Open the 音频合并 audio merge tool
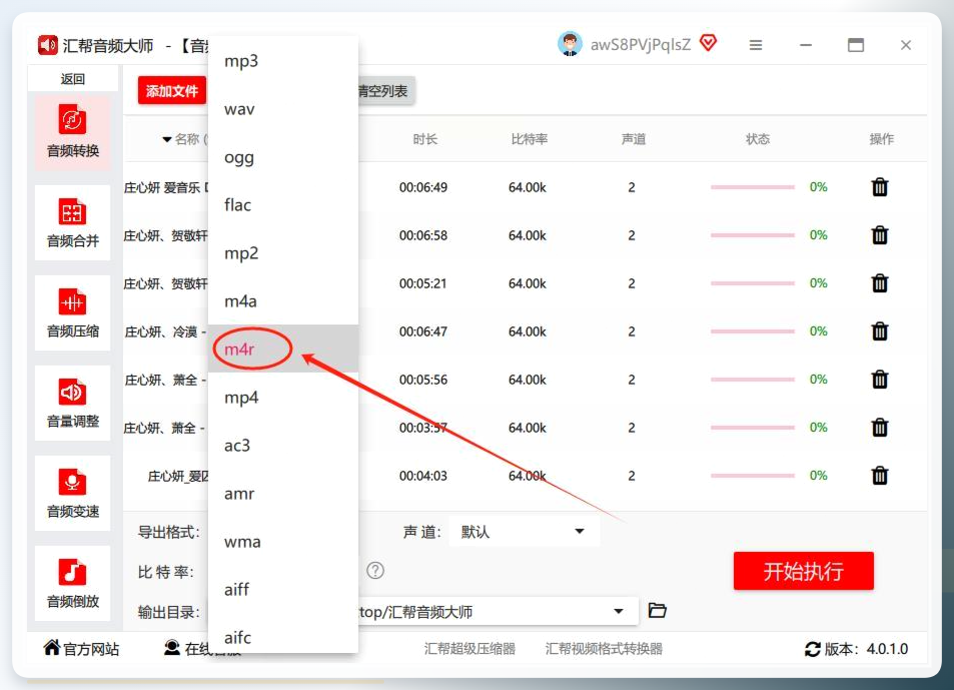 pos(72,223)
